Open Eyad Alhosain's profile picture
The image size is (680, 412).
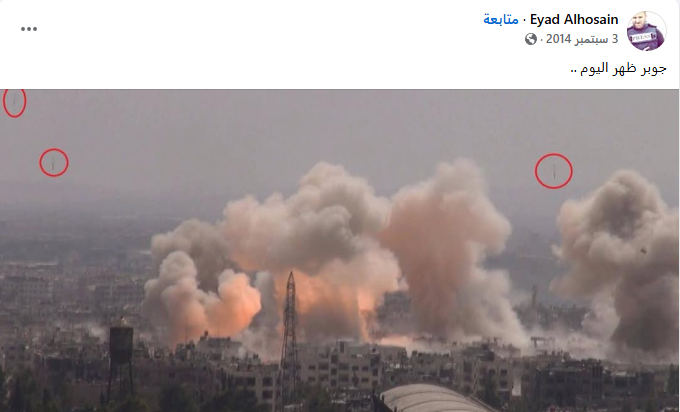[x=646, y=31]
